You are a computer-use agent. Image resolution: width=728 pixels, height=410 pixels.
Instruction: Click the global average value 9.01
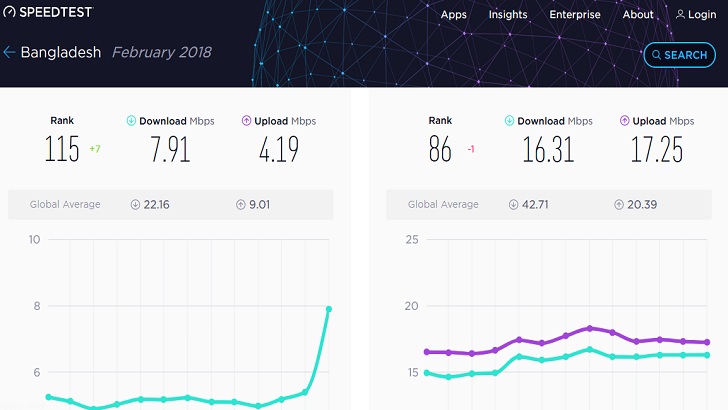coord(260,204)
